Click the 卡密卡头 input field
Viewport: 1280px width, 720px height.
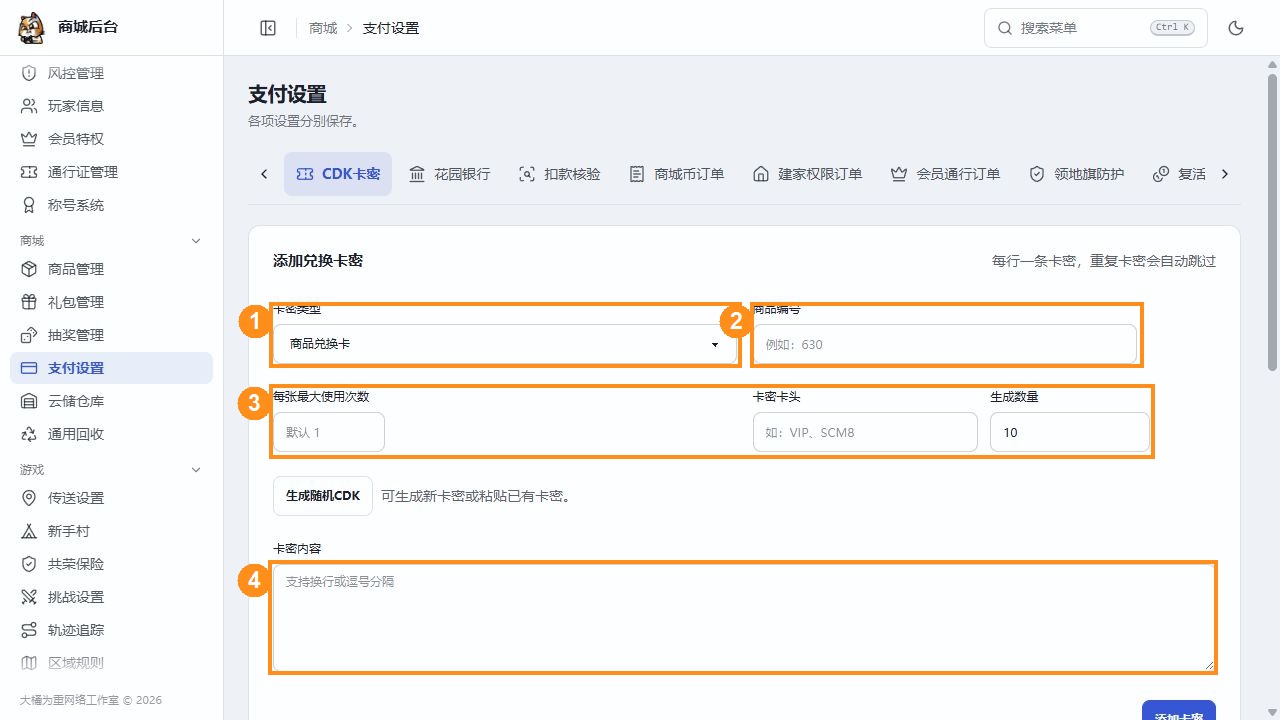coord(865,432)
